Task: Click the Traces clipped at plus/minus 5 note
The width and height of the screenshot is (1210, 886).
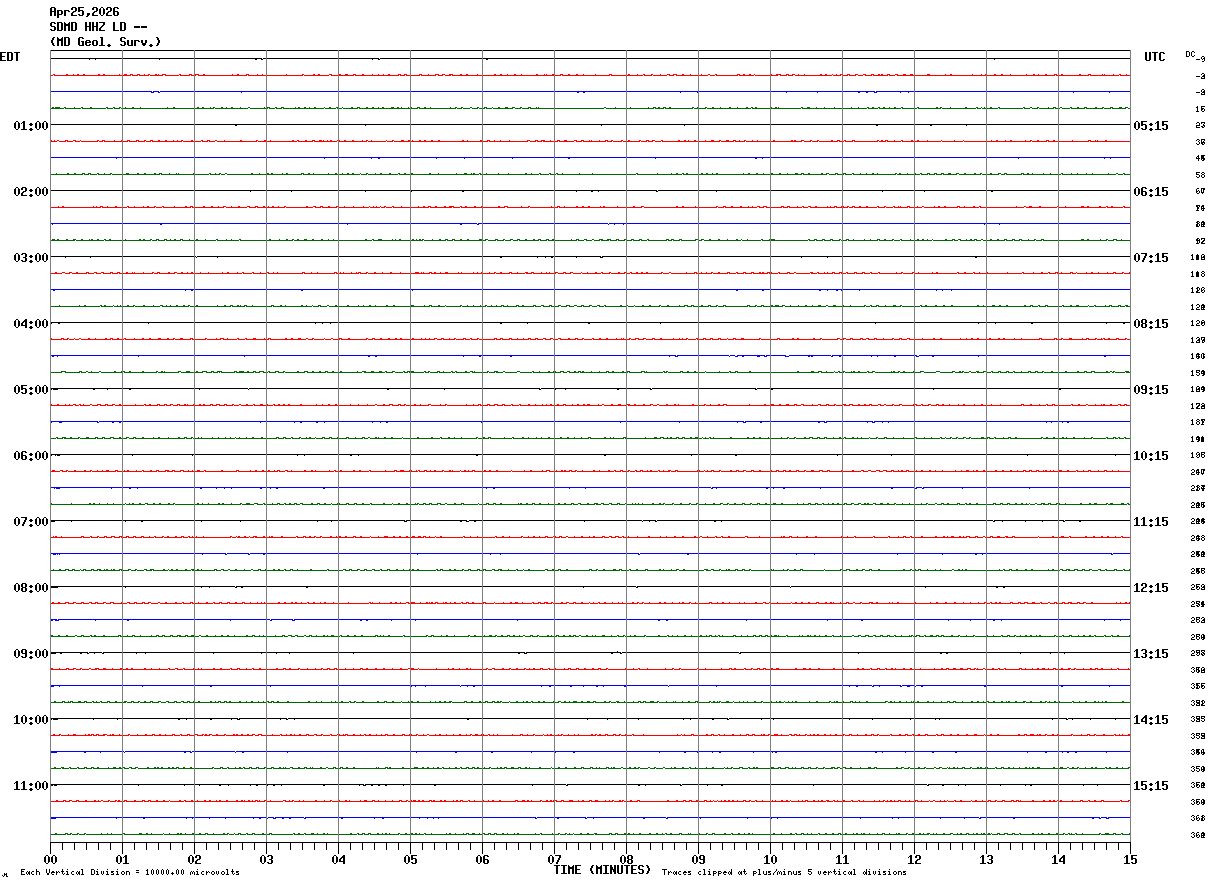Action: coord(784,872)
